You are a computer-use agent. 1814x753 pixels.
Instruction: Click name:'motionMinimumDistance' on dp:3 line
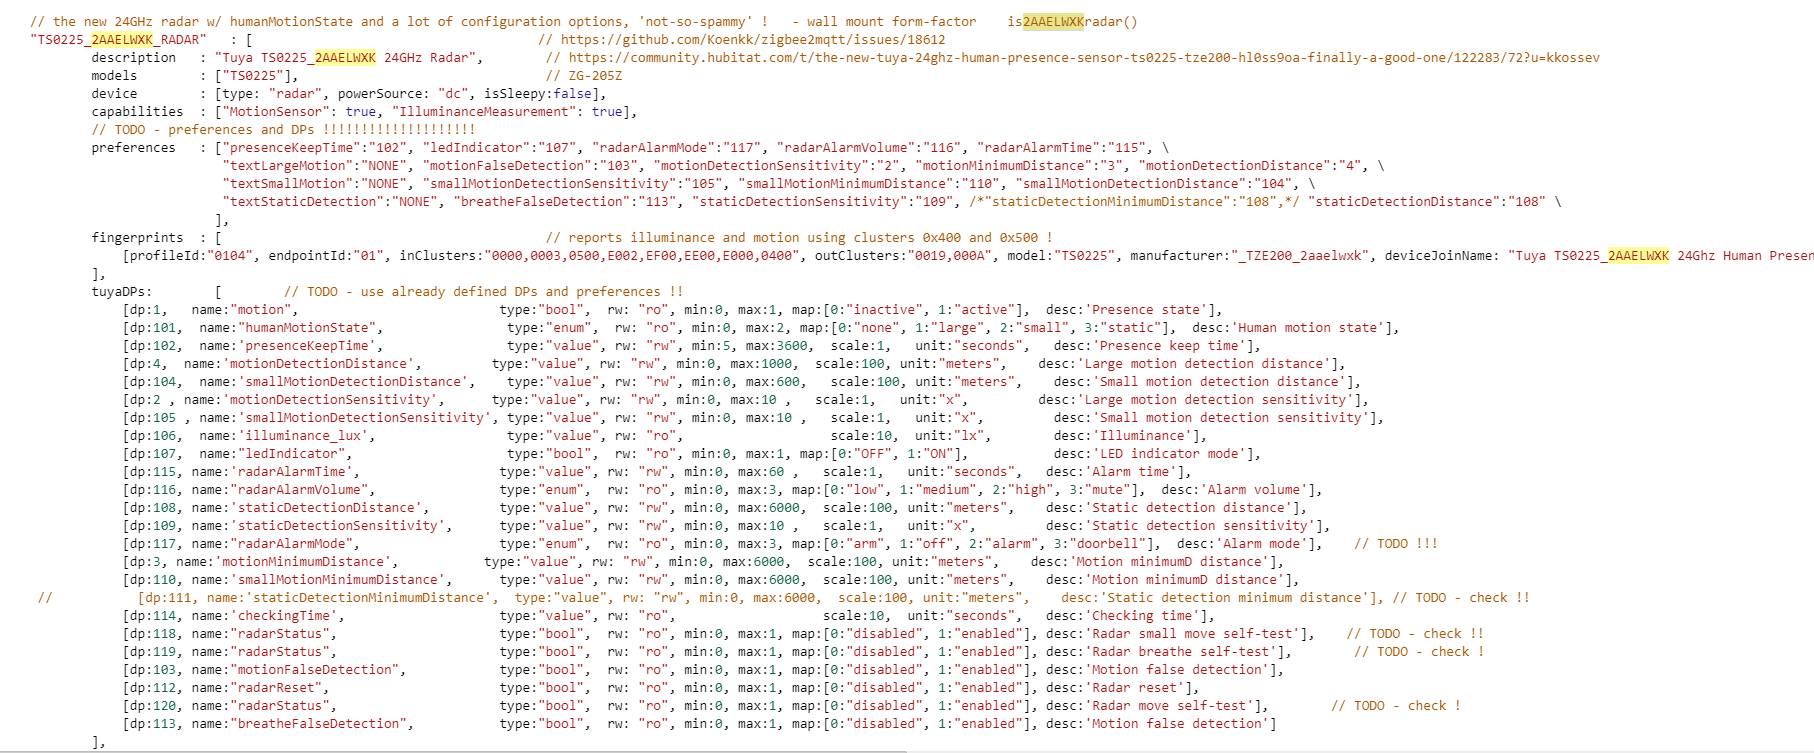point(284,562)
